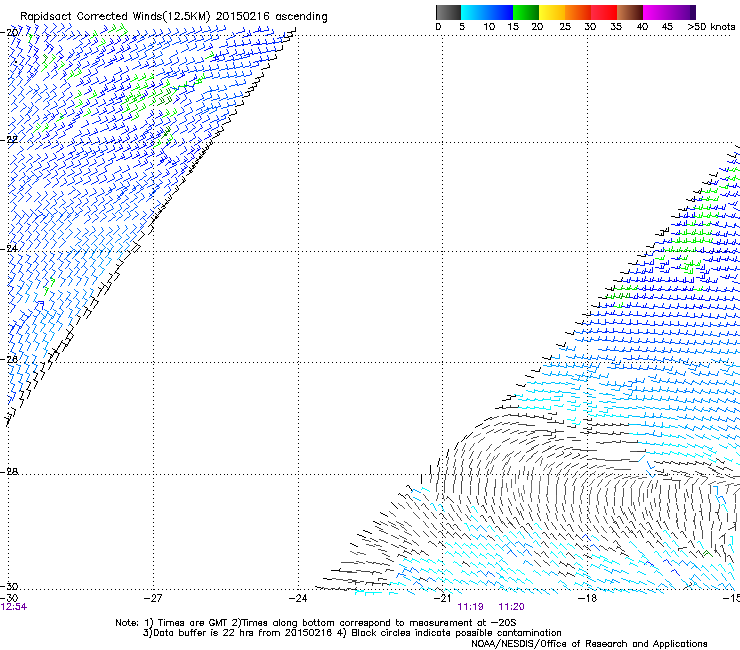The image size is (740, 650).
Task: Select the orange 25-30 knots color segment
Action: coord(578,12)
